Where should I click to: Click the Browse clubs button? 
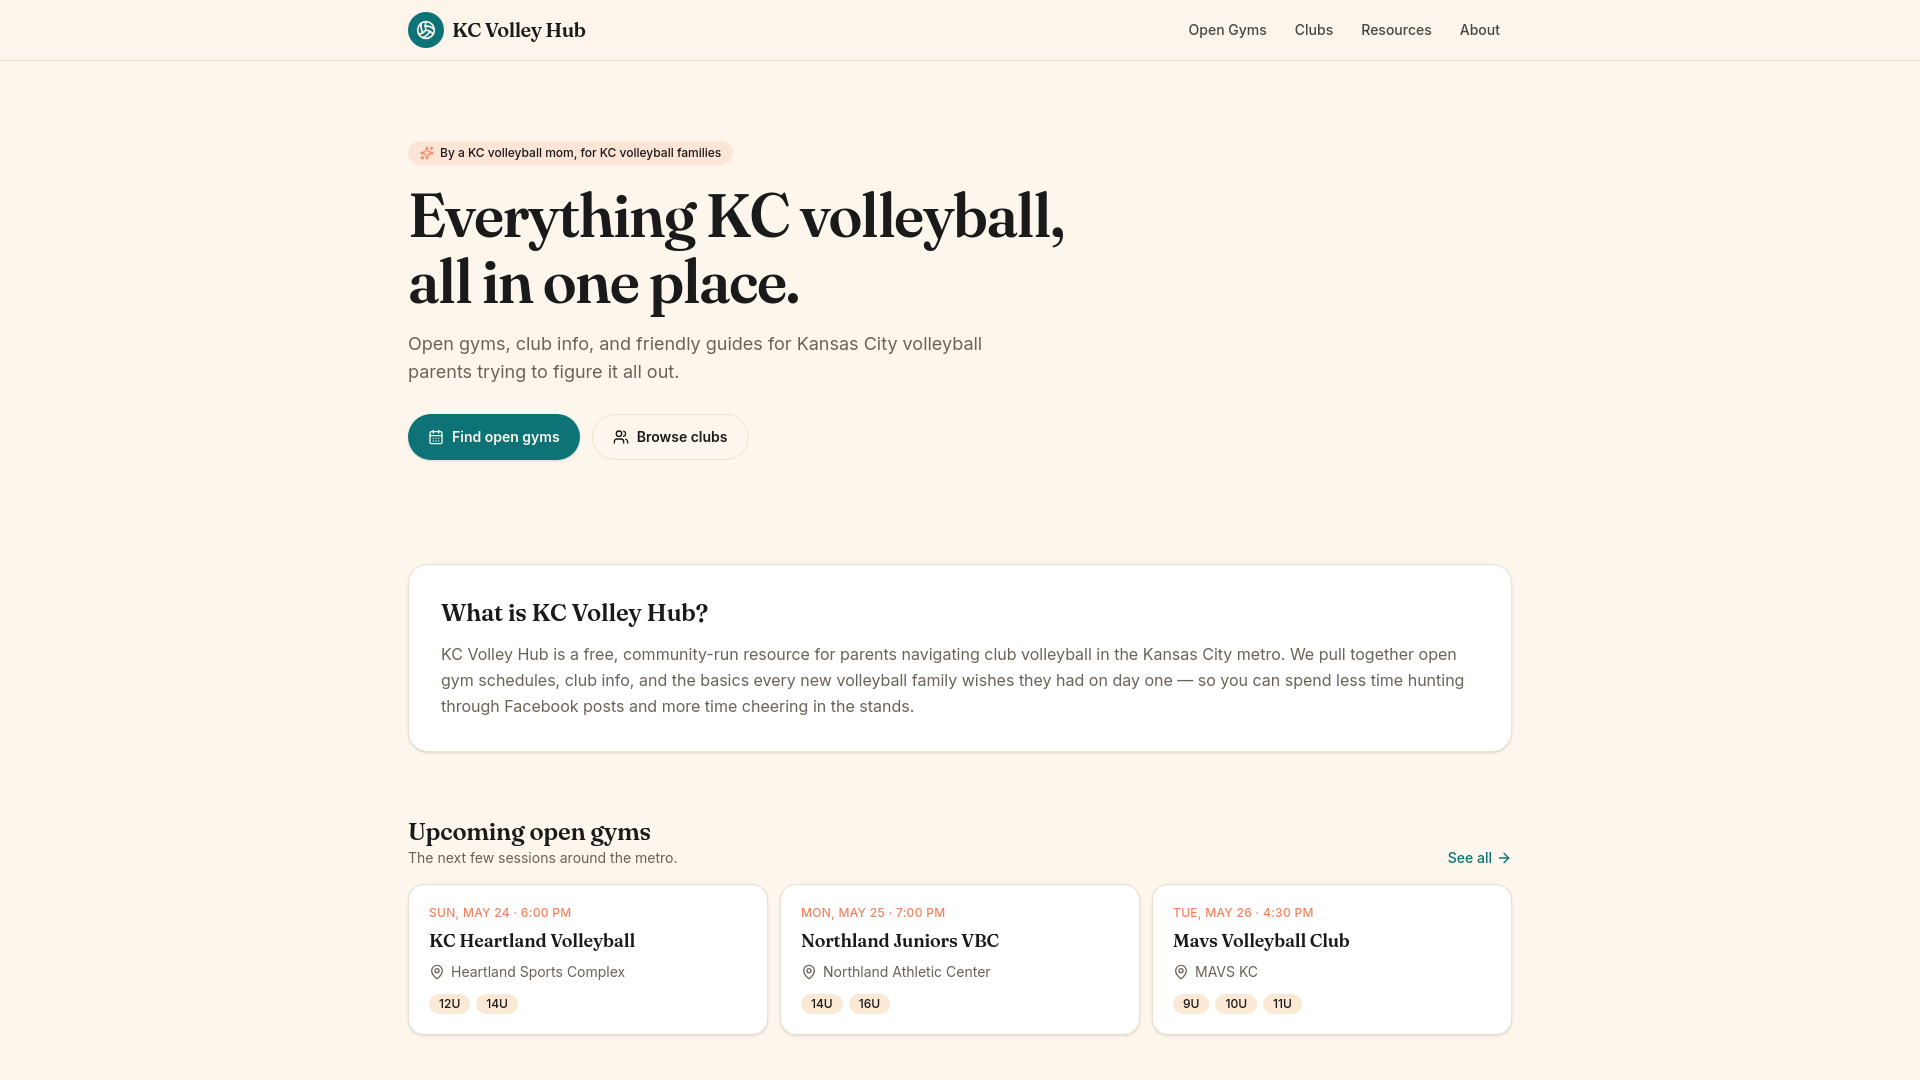click(670, 437)
